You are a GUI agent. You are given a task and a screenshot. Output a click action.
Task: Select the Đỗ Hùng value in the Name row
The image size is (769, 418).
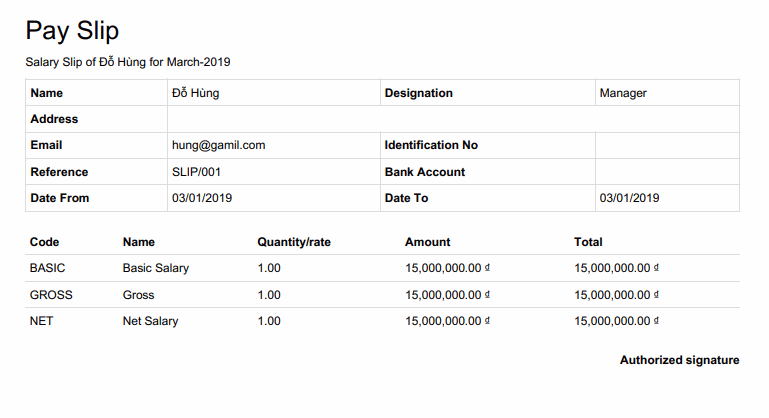pos(196,93)
